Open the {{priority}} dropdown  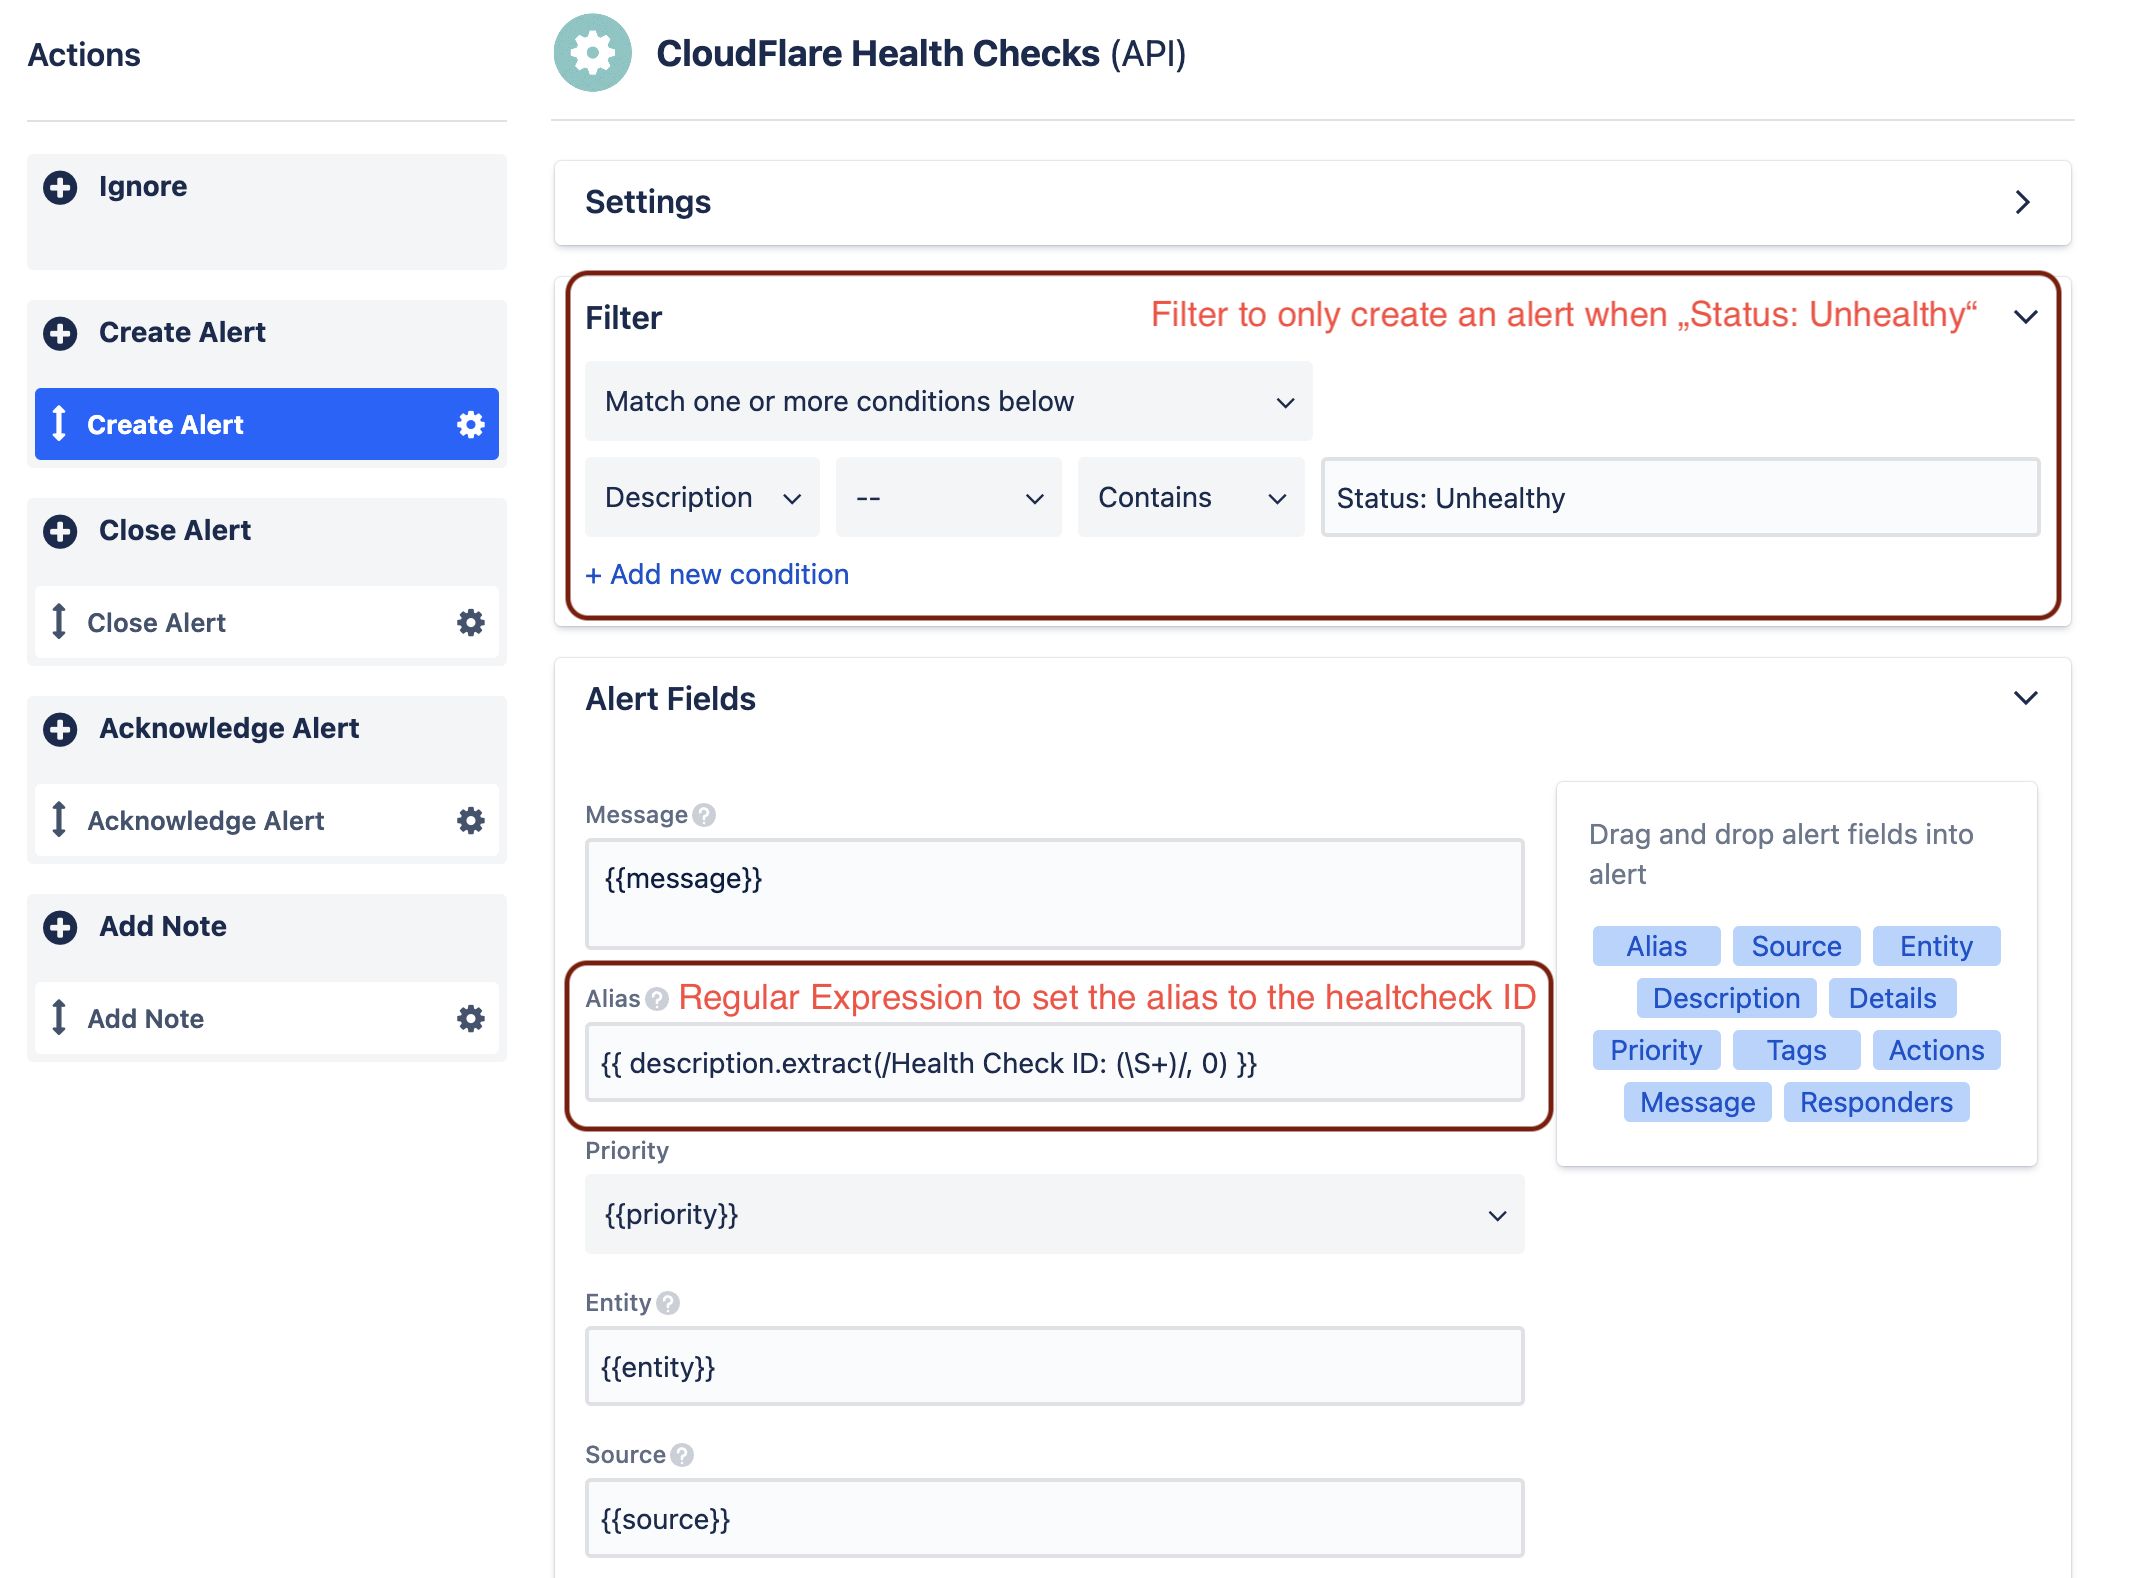tap(1054, 1214)
